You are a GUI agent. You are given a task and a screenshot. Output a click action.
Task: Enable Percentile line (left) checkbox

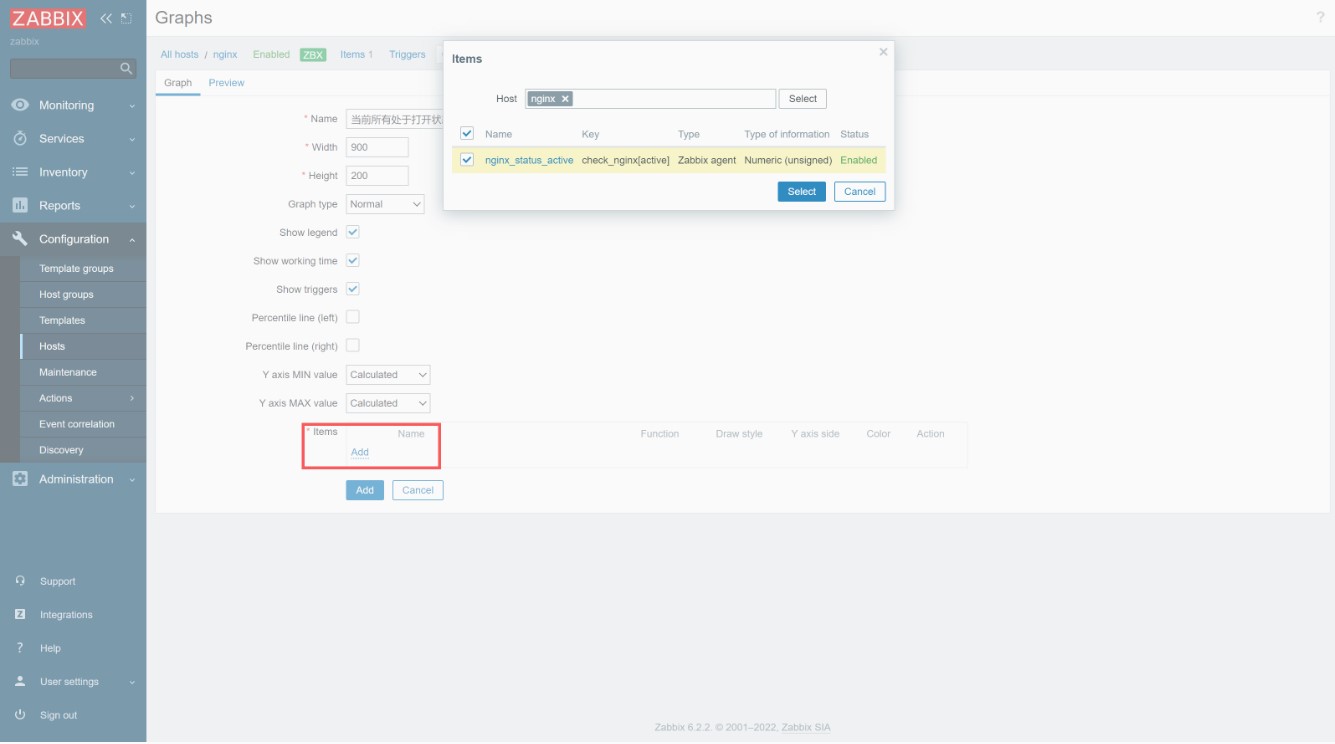click(352, 317)
